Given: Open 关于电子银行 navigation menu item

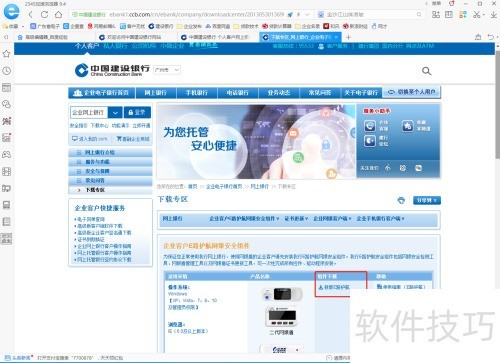Looking at the screenshot, I should 361,93.
